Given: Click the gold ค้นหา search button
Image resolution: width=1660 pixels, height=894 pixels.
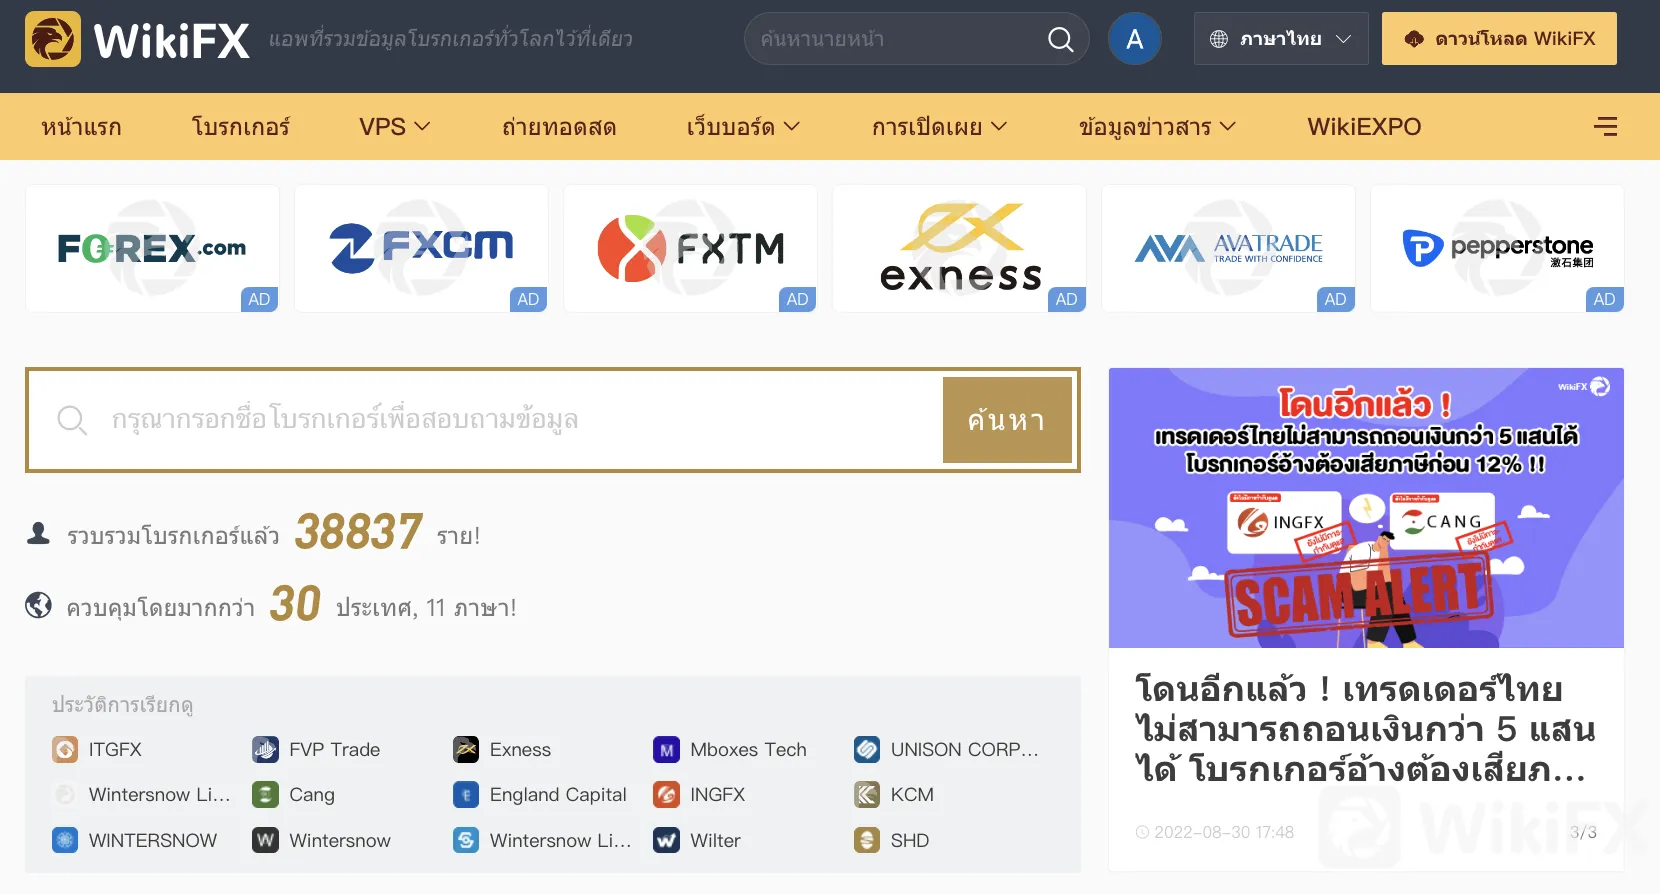Looking at the screenshot, I should 1007,420.
